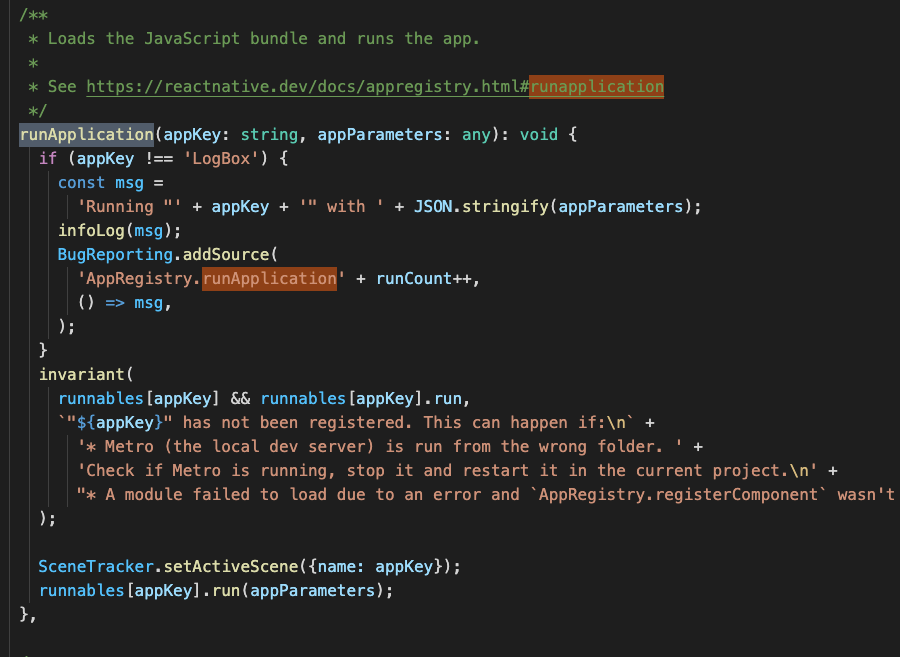Click highlighted runApplication inside the 'AppRegistry.' string

[269, 278]
